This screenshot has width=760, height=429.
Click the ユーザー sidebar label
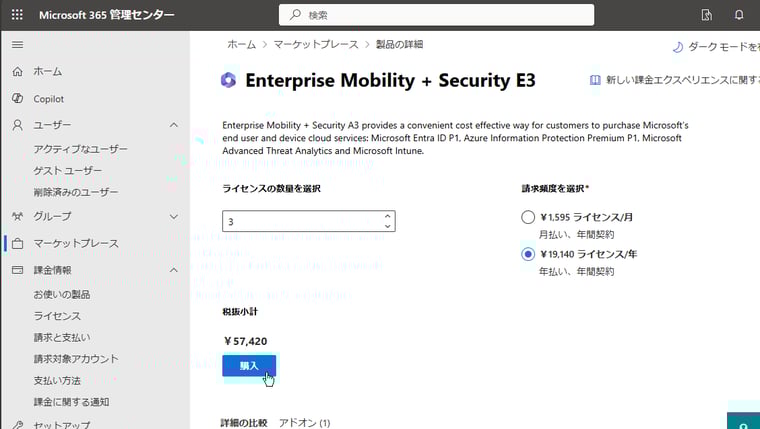[x=52, y=125]
